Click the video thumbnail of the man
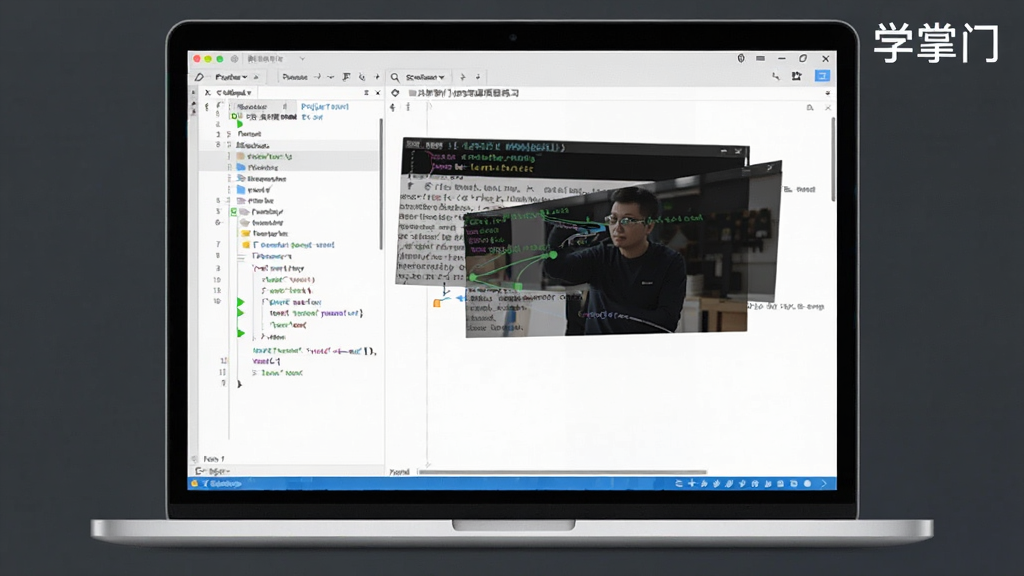Screen dimensions: 1024x576 pyautogui.click(x=621, y=251)
